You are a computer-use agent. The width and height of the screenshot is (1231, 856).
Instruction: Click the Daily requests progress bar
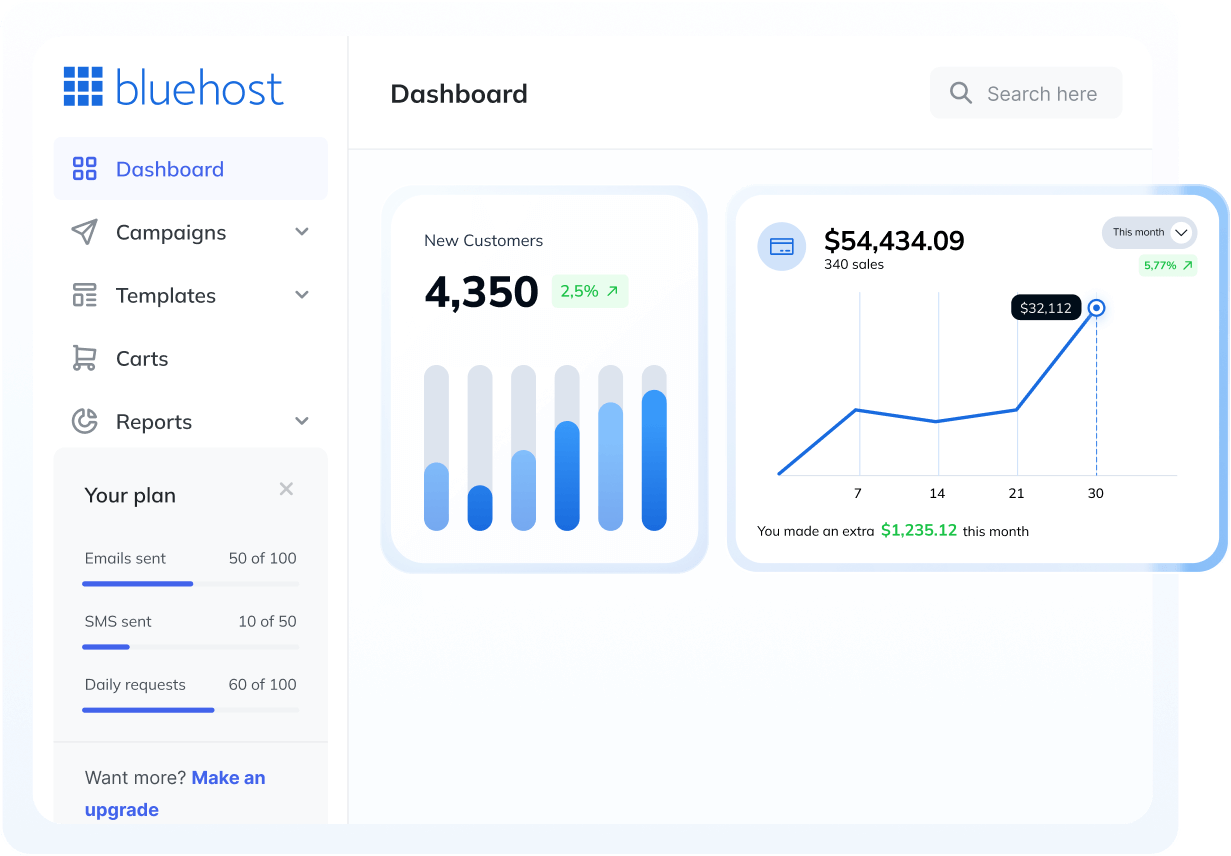190,710
